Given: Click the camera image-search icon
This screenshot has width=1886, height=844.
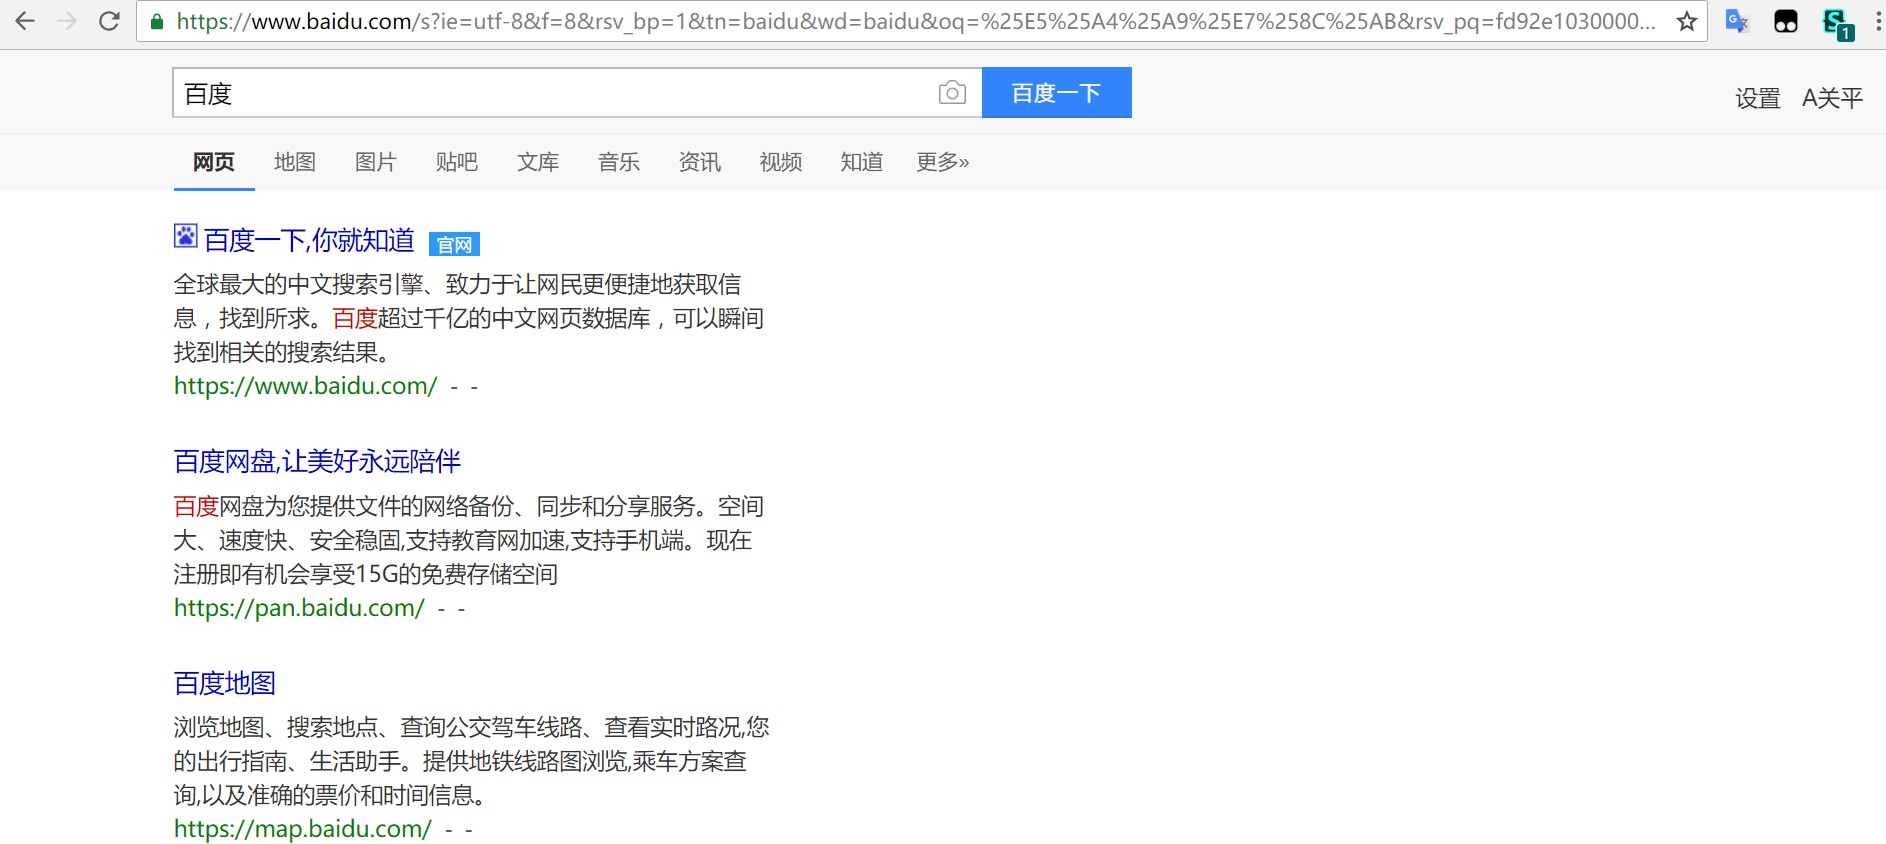Looking at the screenshot, I should point(952,93).
